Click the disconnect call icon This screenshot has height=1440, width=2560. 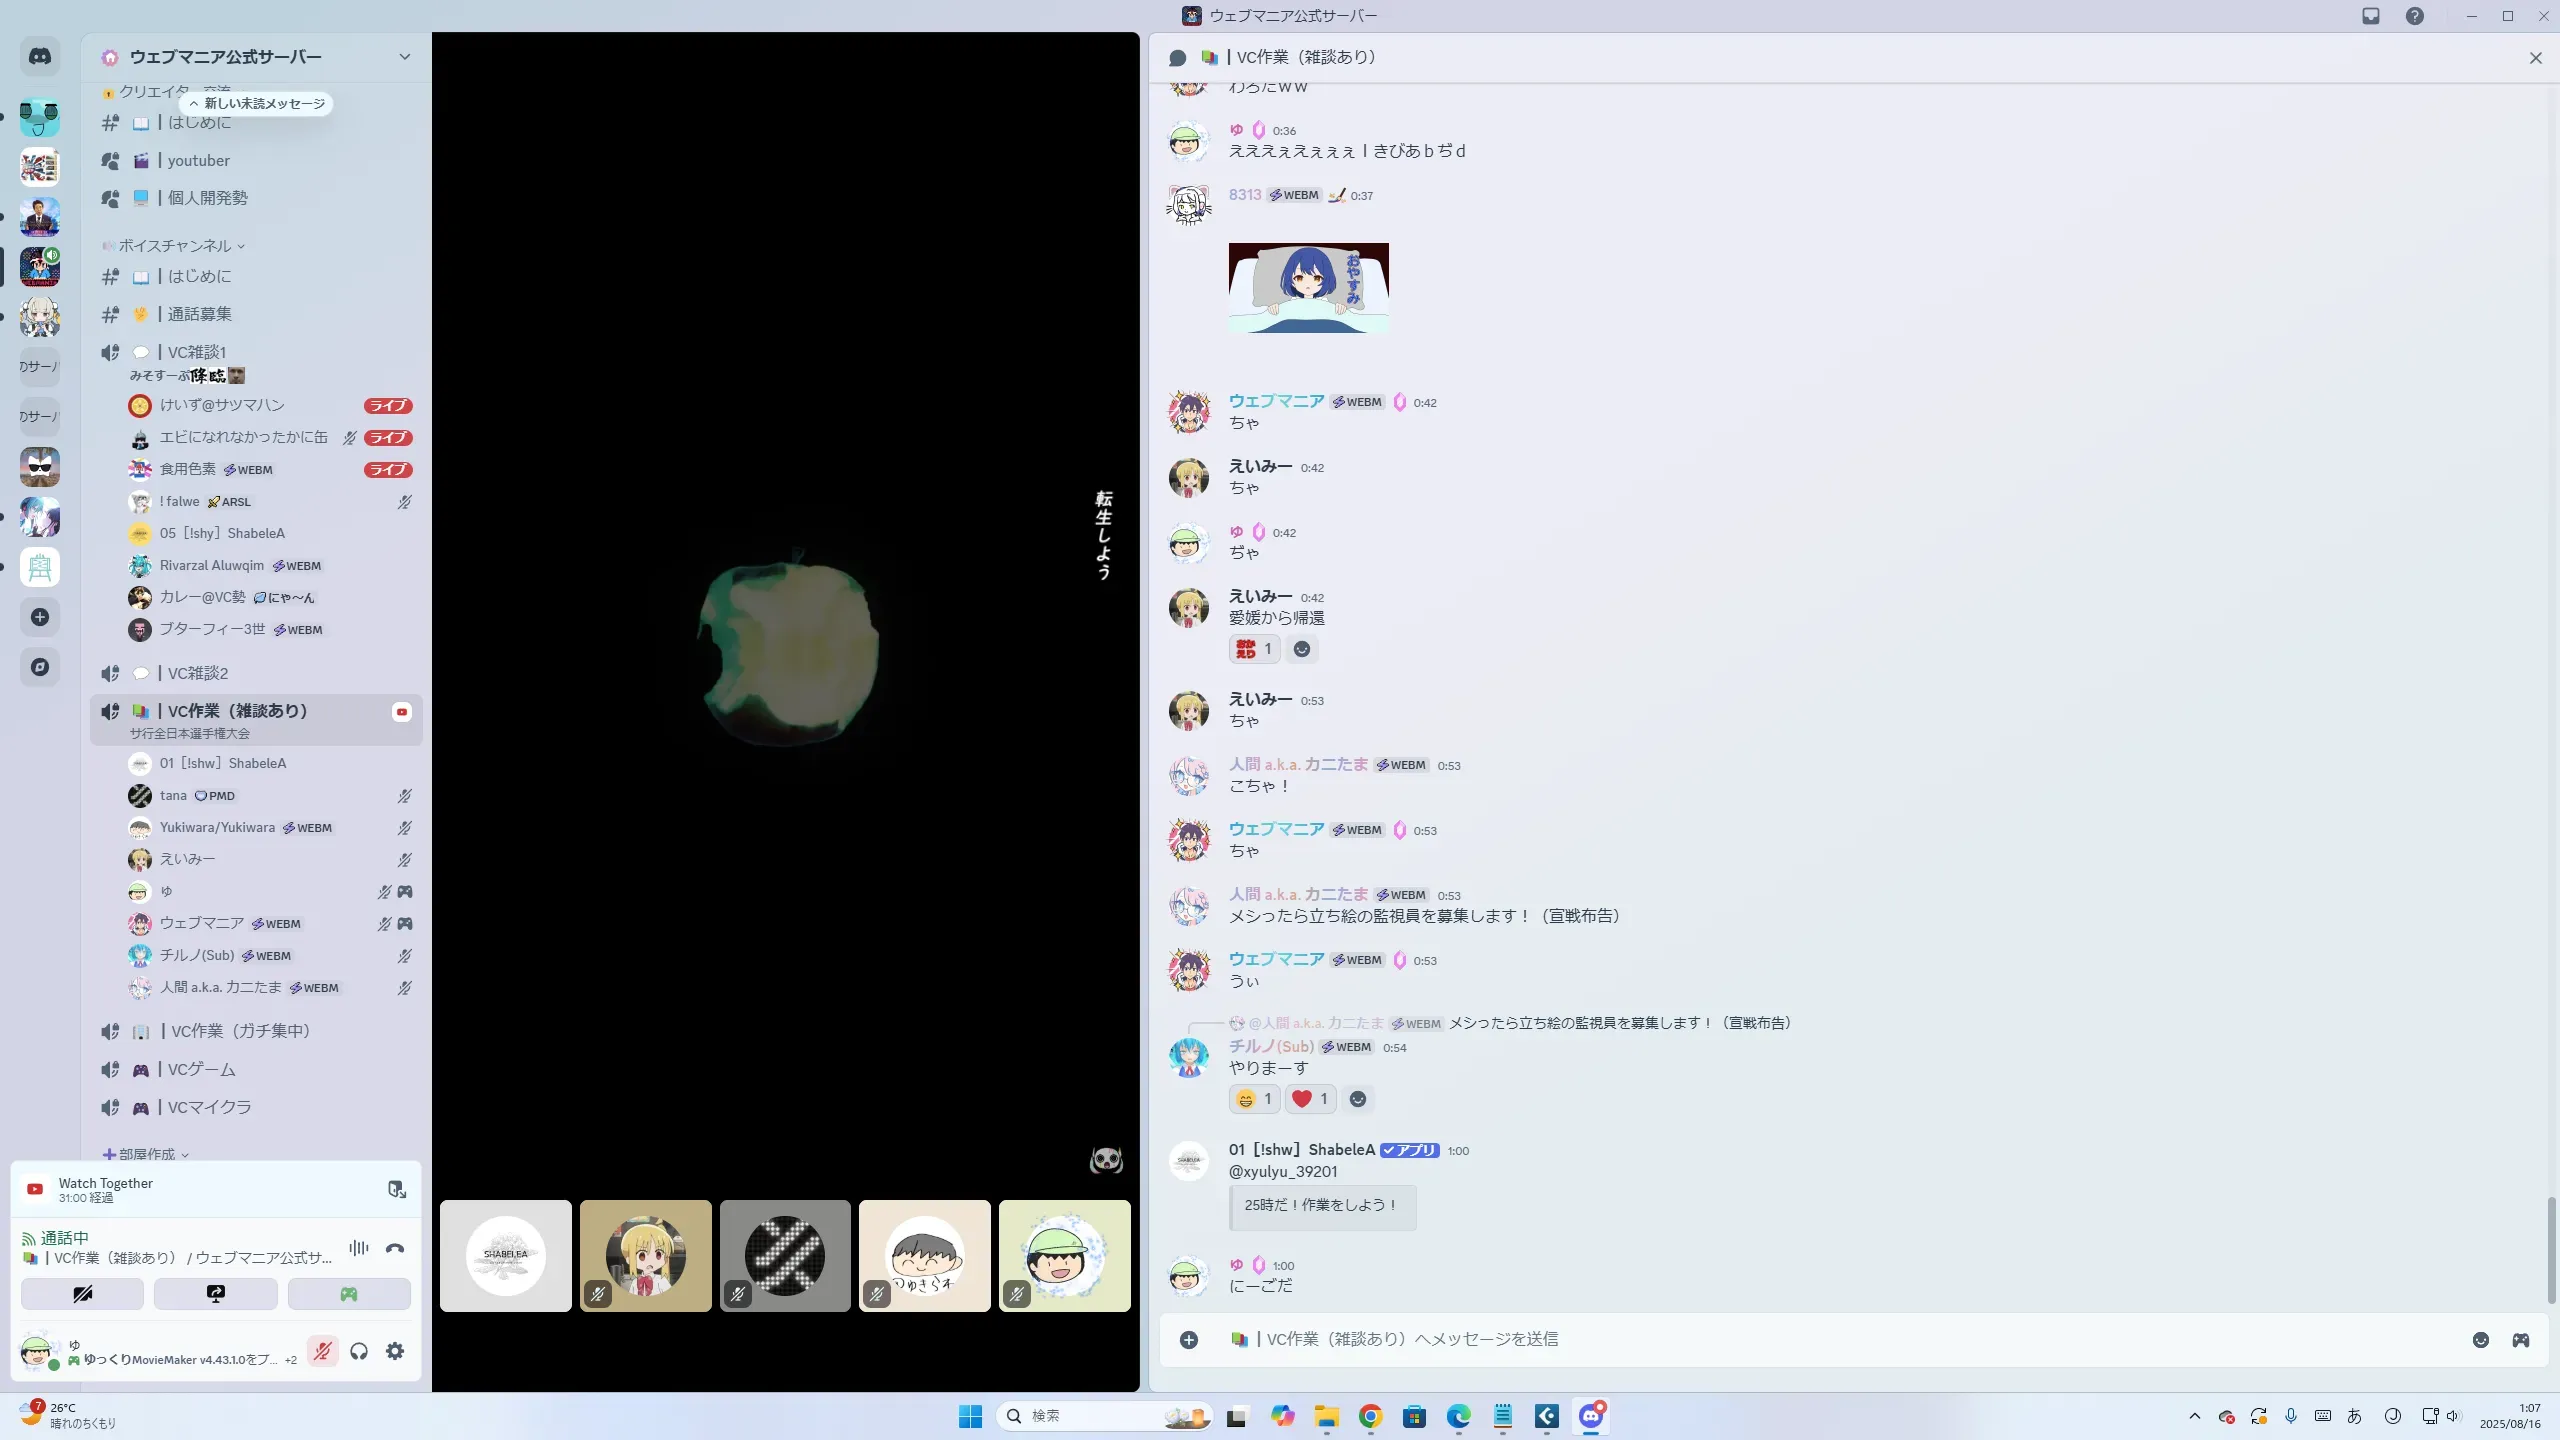(x=395, y=1248)
